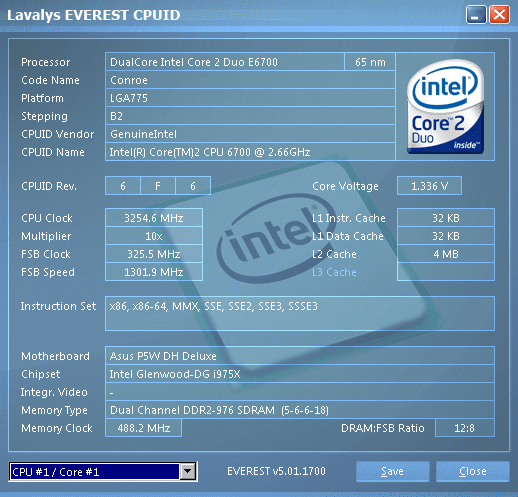Click the Instruction Set label
The height and width of the screenshot is (497, 518).
[x=58, y=306]
